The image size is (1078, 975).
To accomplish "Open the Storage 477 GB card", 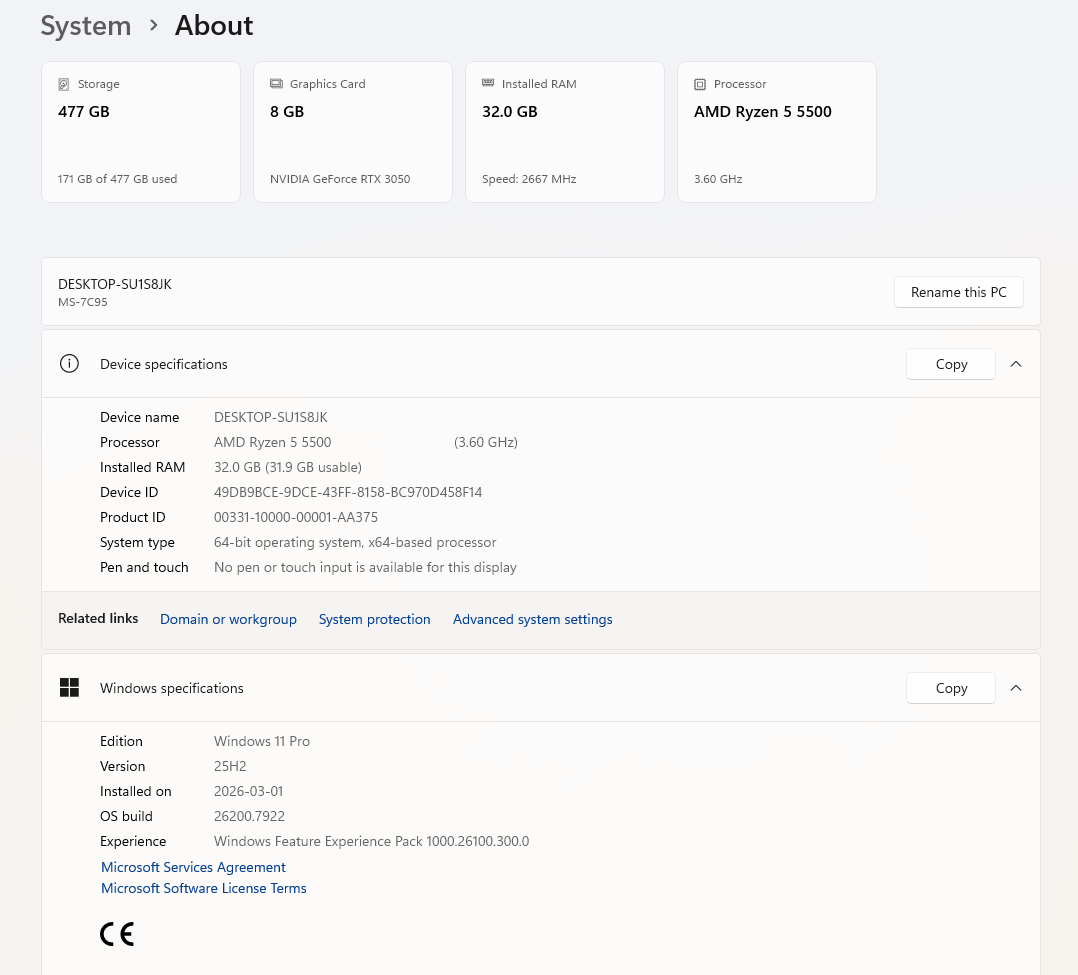I will [141, 132].
